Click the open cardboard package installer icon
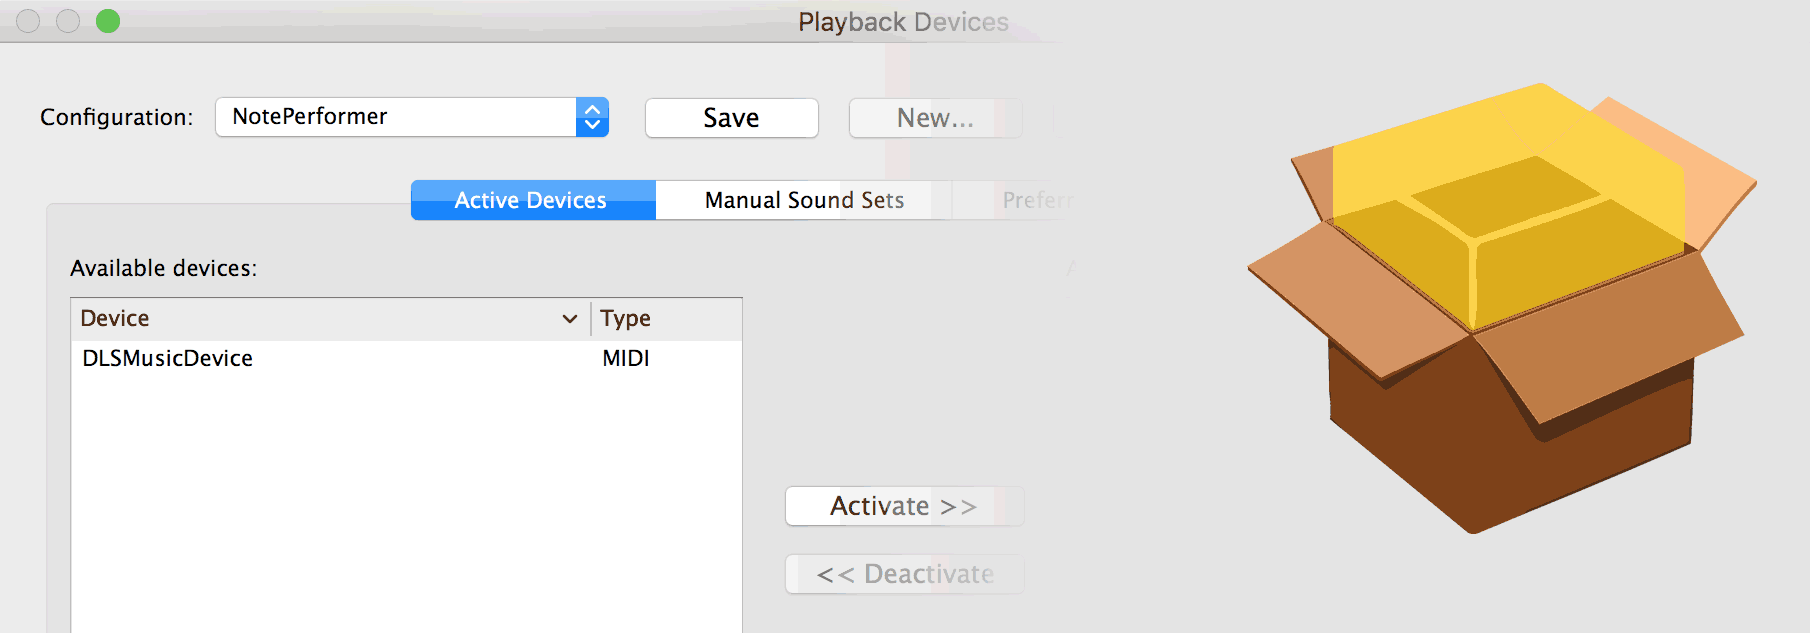 [1502, 308]
